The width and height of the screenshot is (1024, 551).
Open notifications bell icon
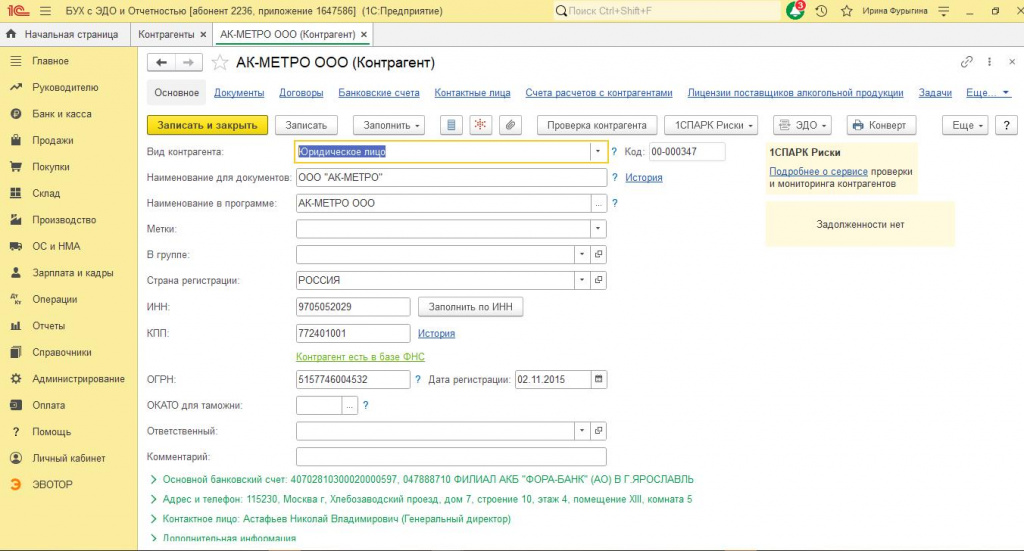795,10
